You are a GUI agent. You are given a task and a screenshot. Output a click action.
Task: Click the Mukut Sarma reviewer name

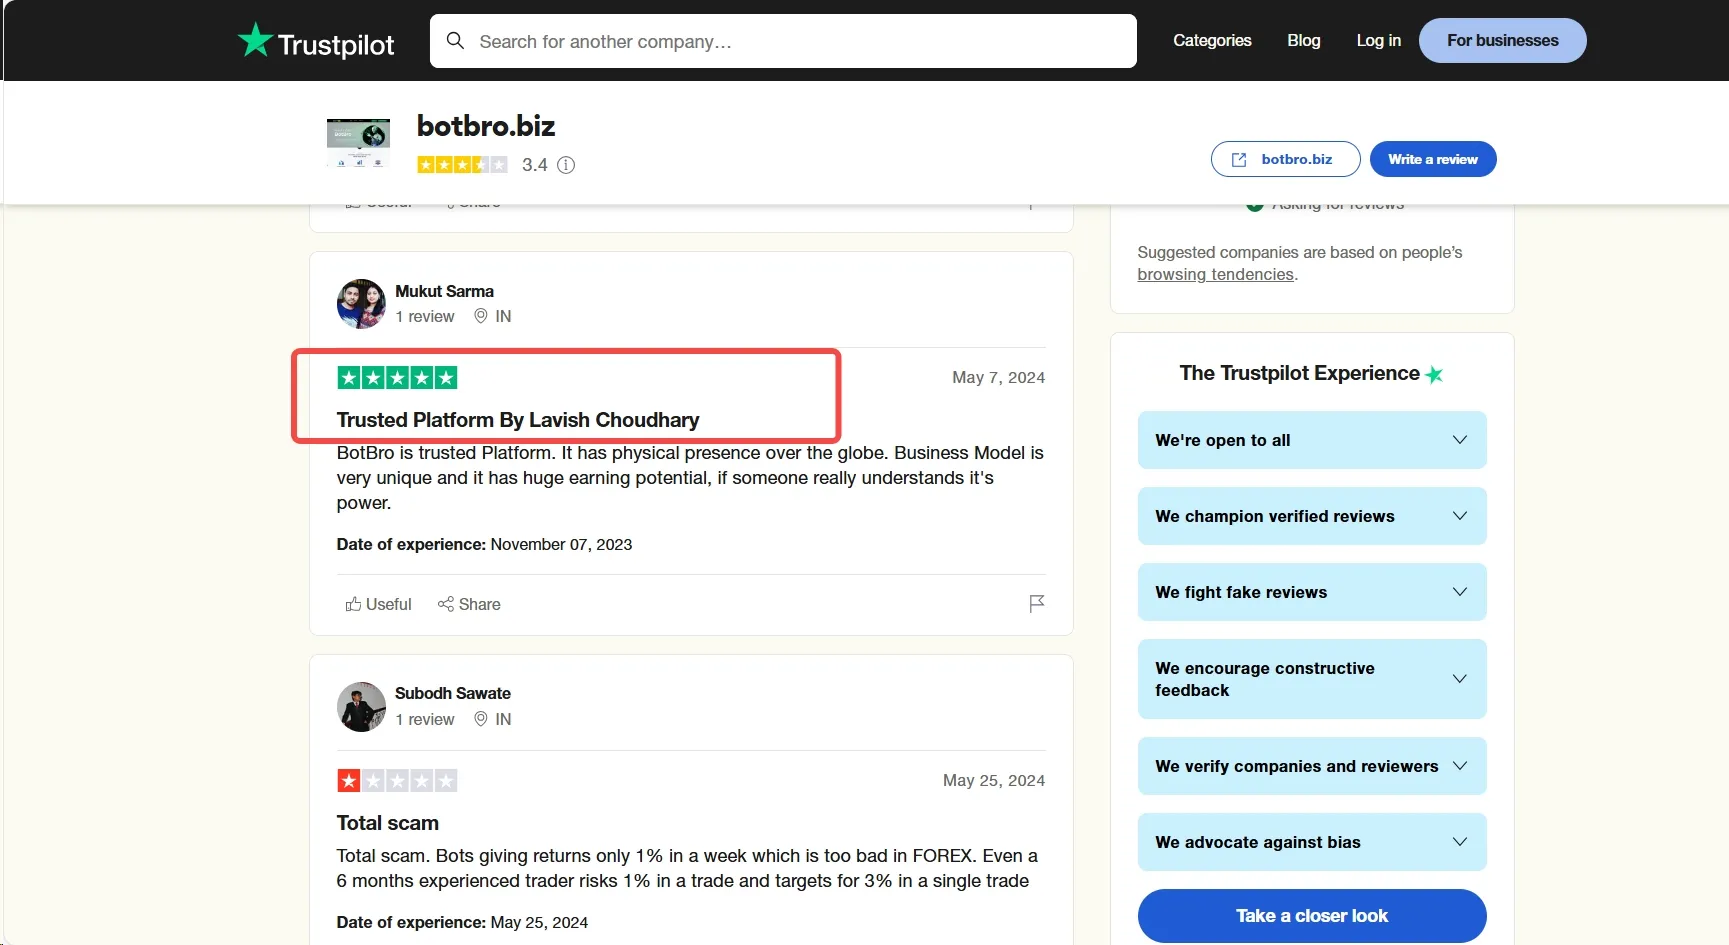click(445, 291)
